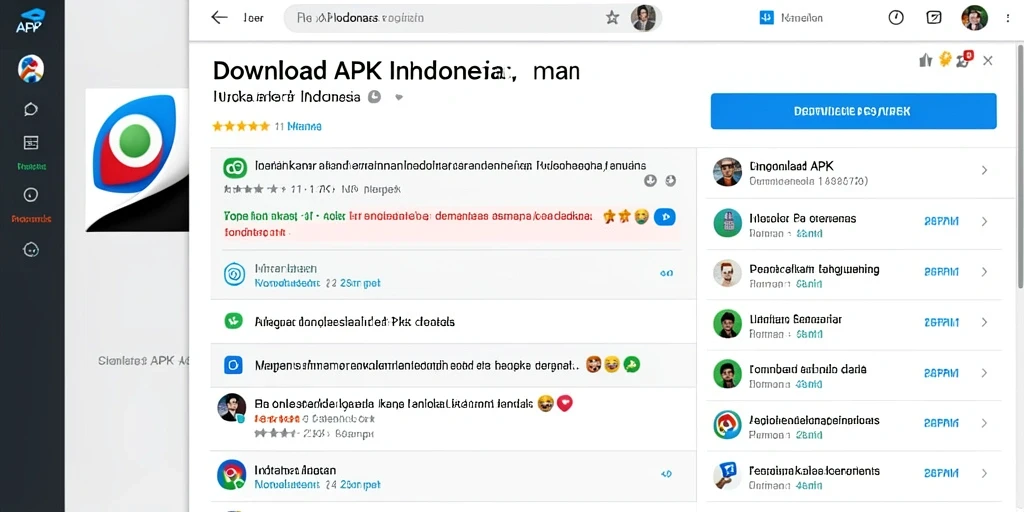Click the yellow gear icon near thumbs-up
Image resolution: width=1024 pixels, height=512 pixels.
[x=944, y=59]
